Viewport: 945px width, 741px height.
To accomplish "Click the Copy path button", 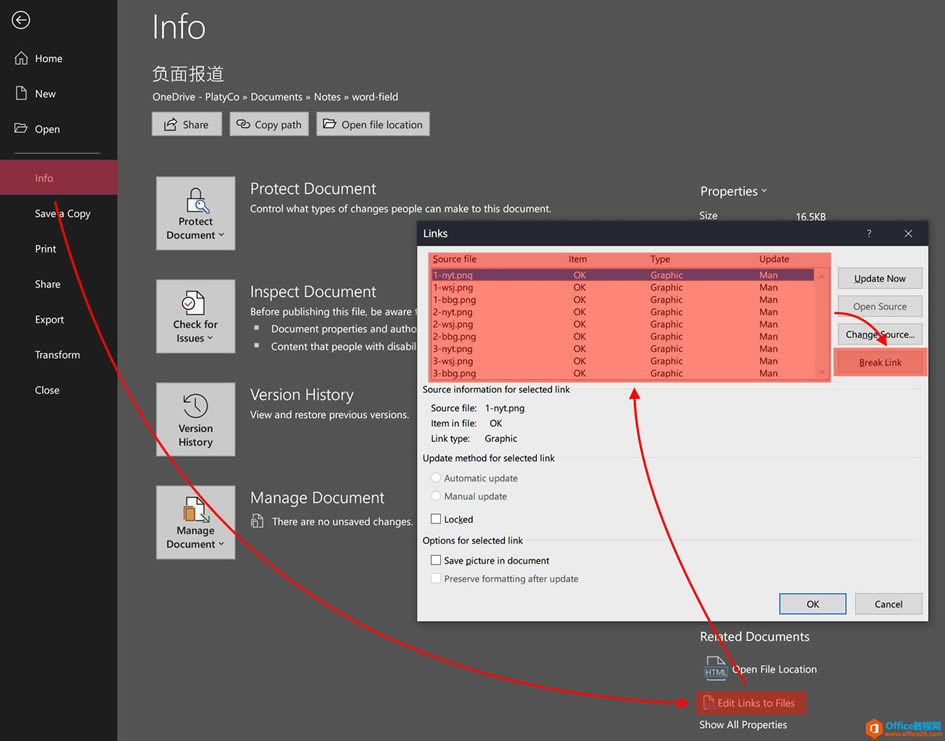I will 268,124.
